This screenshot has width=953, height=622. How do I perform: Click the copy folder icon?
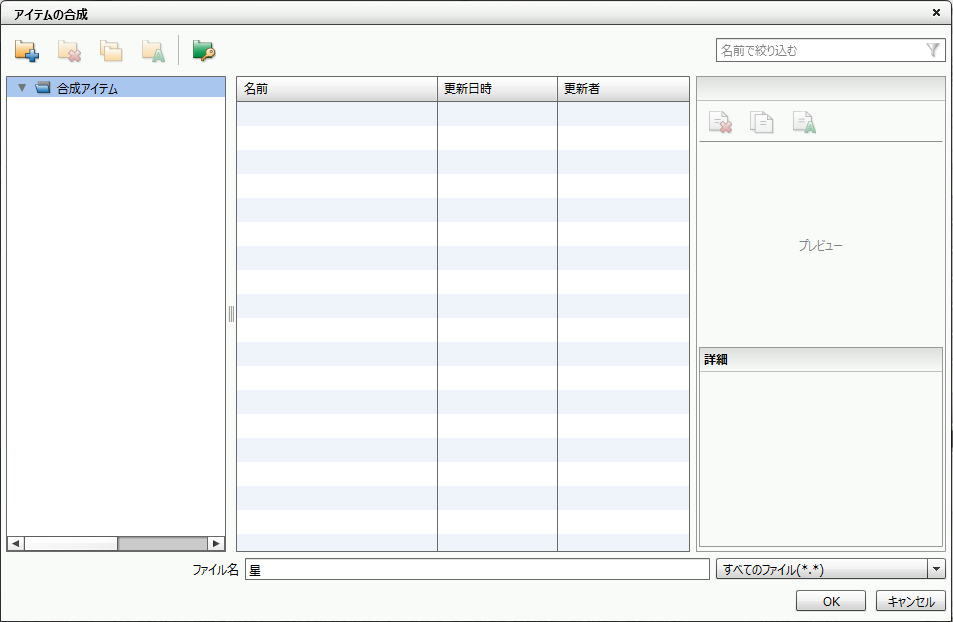pyautogui.click(x=113, y=49)
